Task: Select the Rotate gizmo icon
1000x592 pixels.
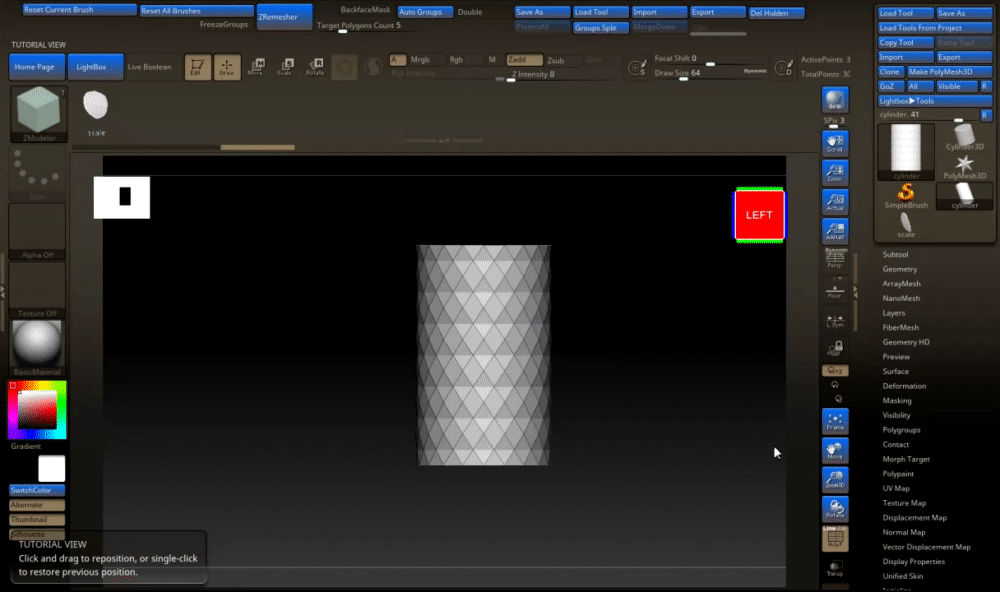Action: [315, 66]
